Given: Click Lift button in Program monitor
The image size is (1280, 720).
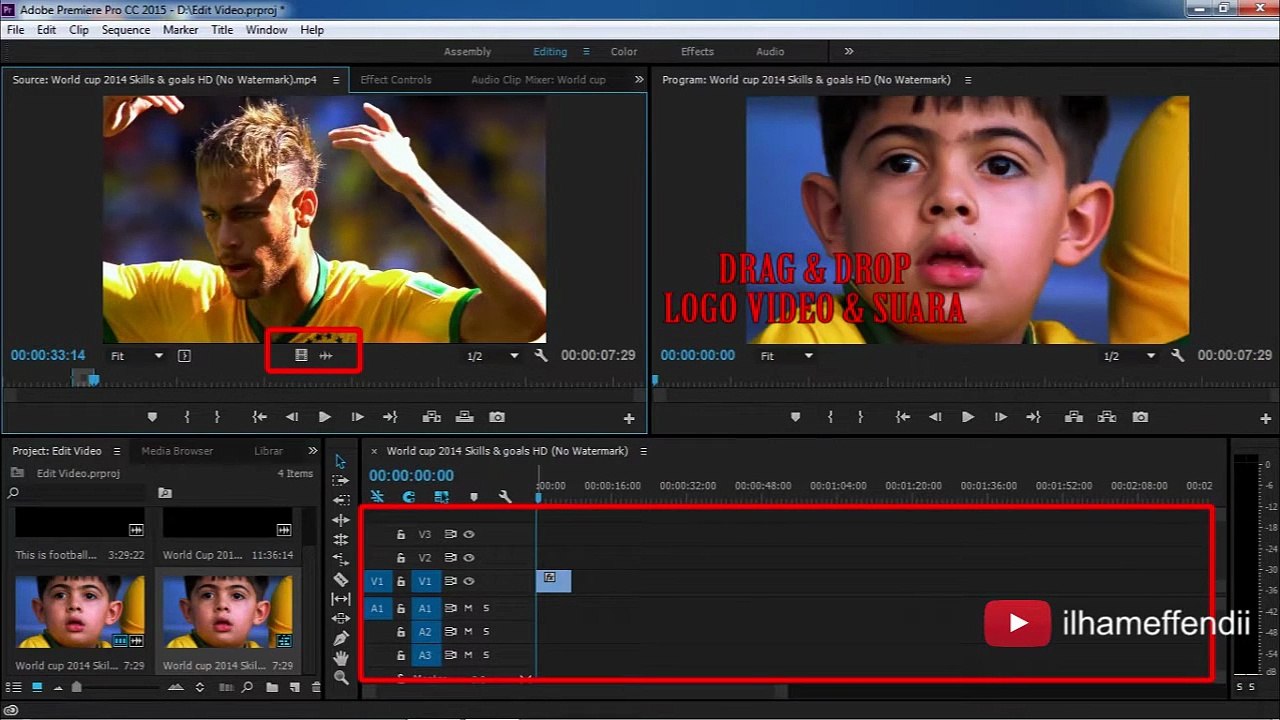Looking at the screenshot, I should (x=1074, y=417).
